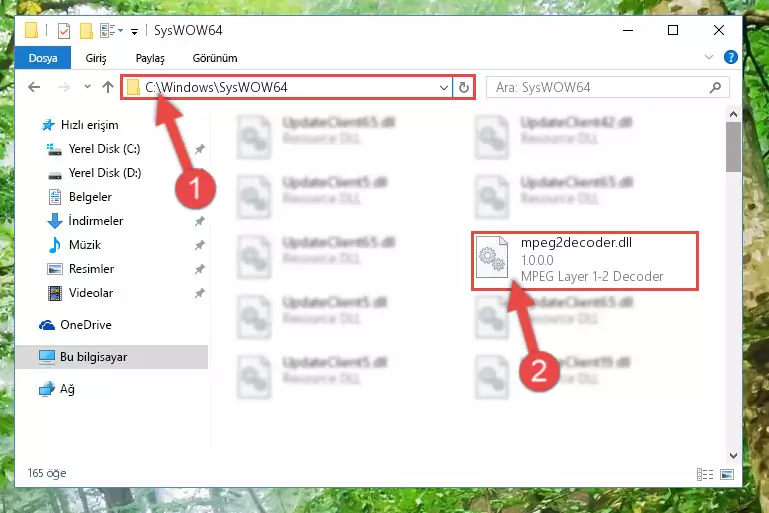Switch to the Görünüm ribbon tab
769x513 pixels.
coord(215,58)
